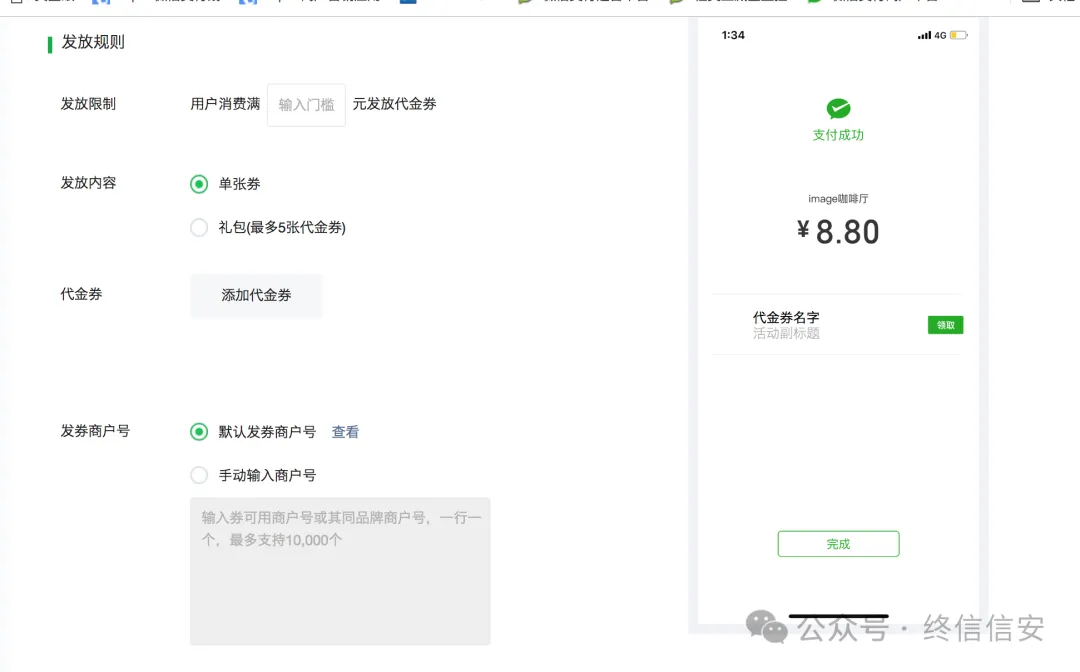
Task: Click the merchant number textarea below 手动输入商户号
Action: click(x=339, y=570)
